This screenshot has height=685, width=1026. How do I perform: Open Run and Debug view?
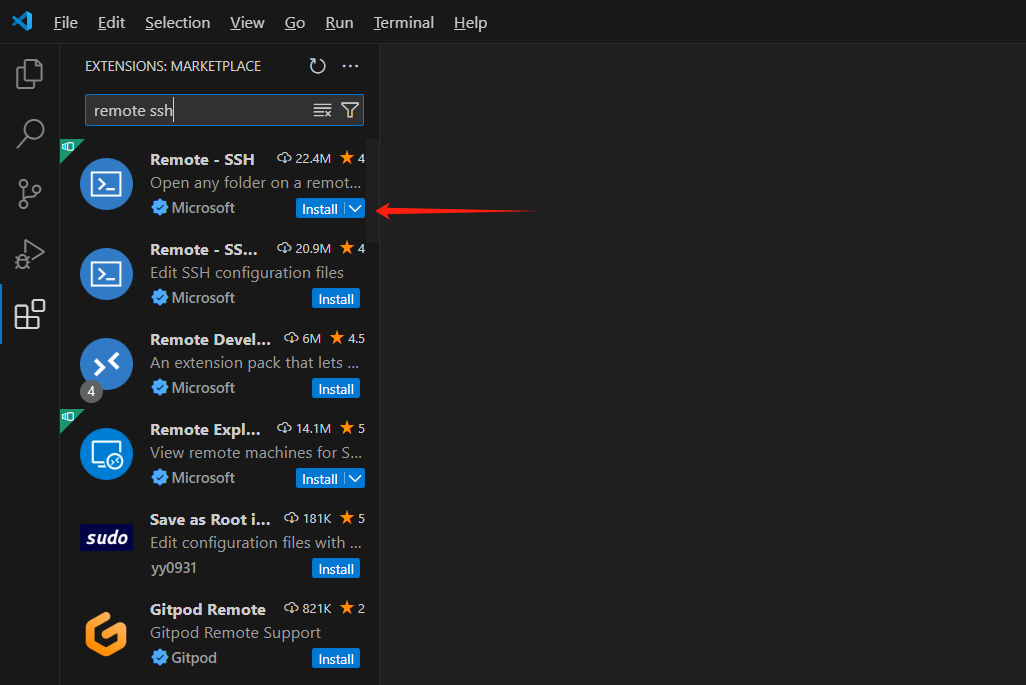30,254
